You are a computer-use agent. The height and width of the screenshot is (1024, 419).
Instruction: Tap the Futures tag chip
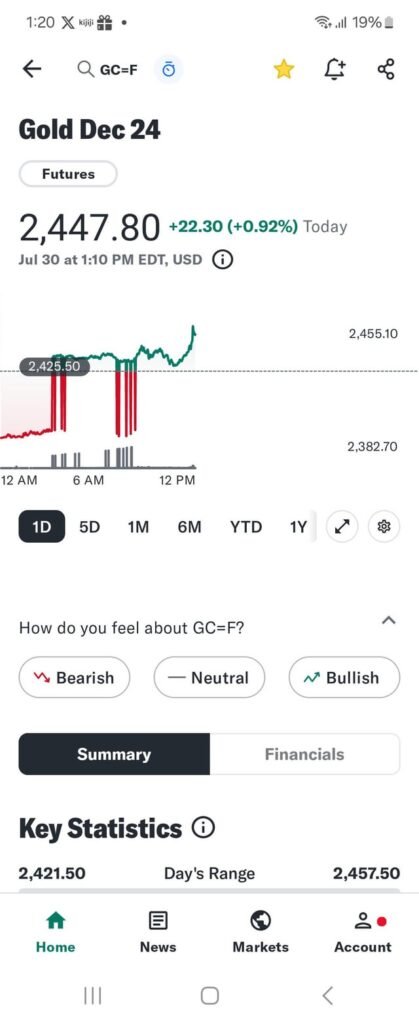[x=69, y=174]
